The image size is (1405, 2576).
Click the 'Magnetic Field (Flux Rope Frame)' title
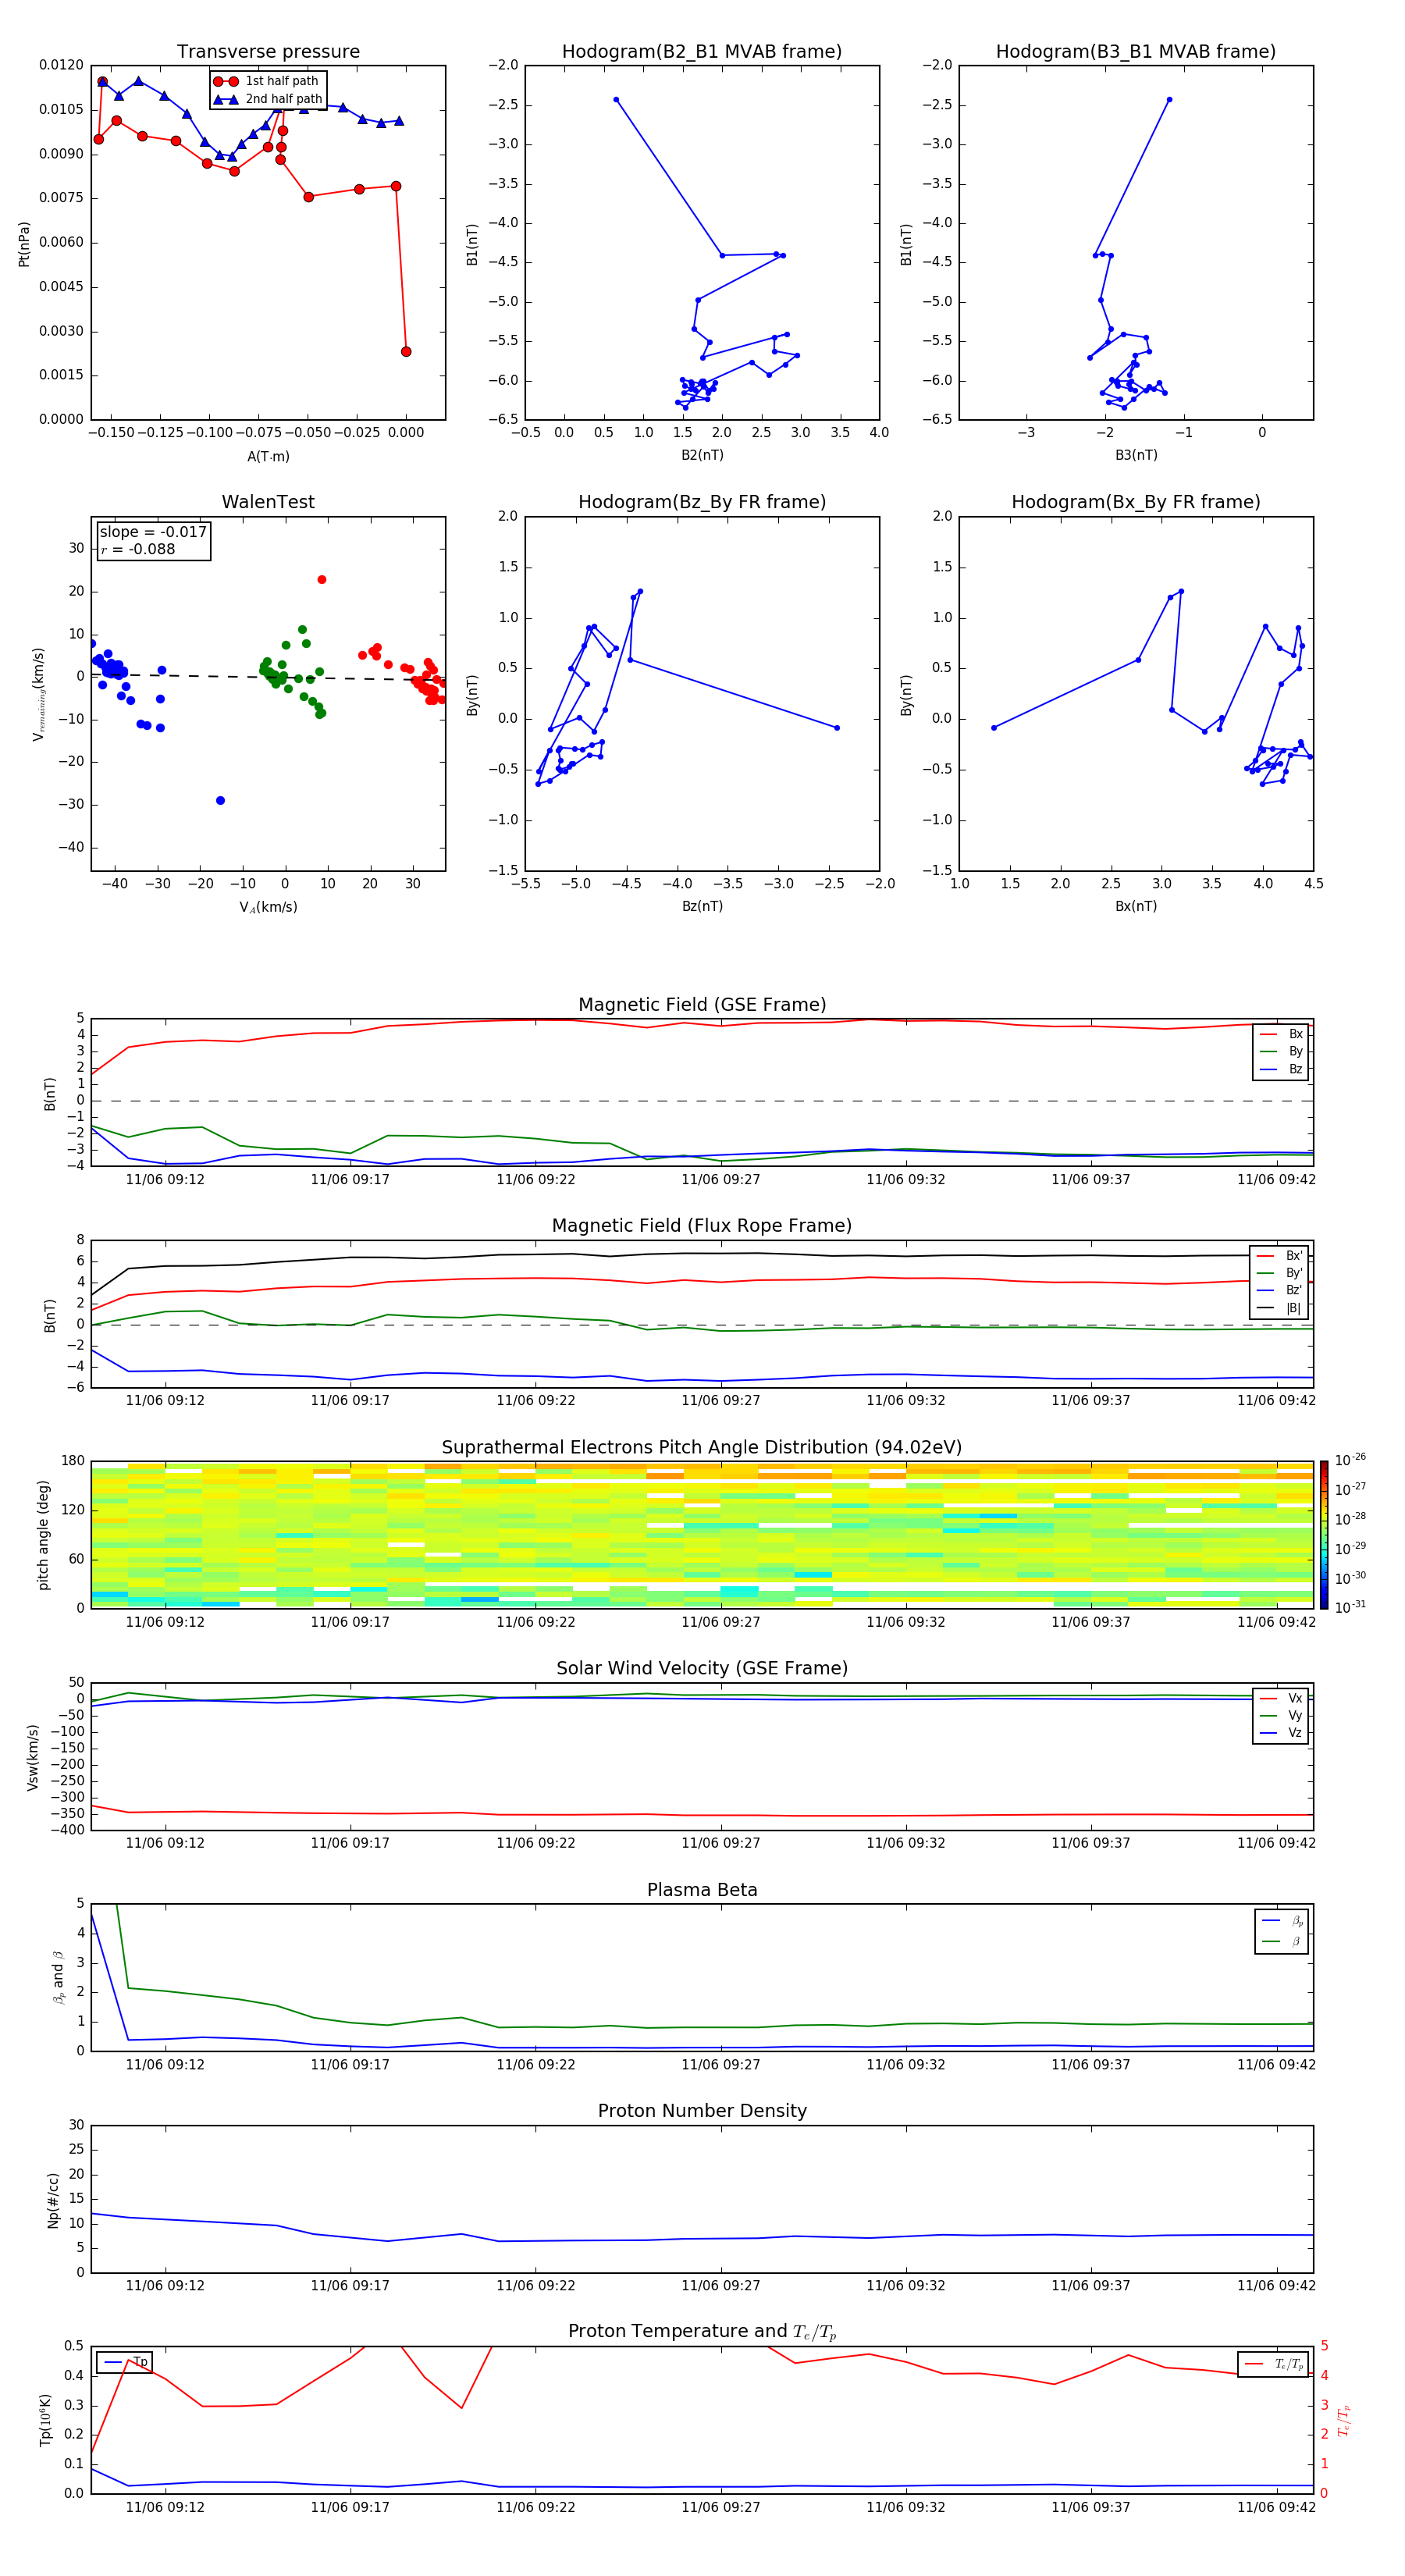702,1226
